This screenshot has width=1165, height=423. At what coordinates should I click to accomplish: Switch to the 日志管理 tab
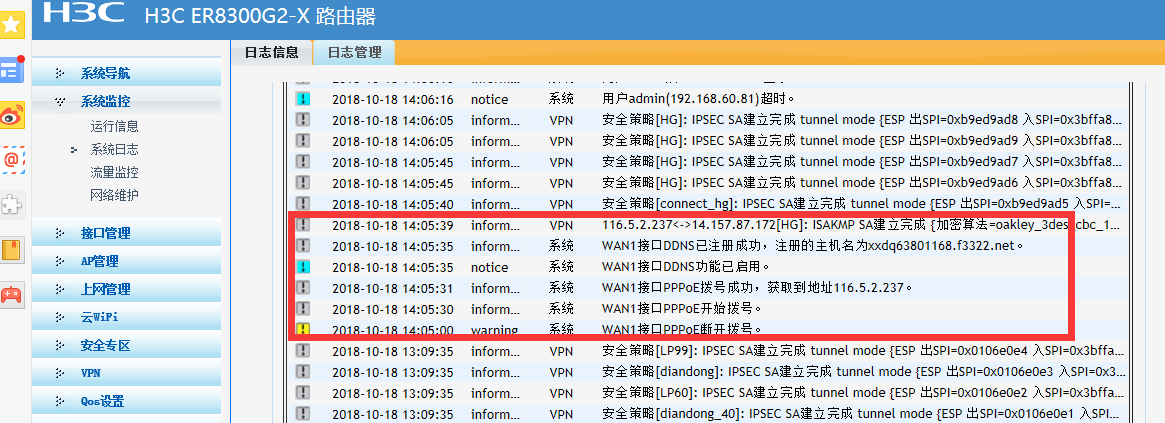point(354,52)
